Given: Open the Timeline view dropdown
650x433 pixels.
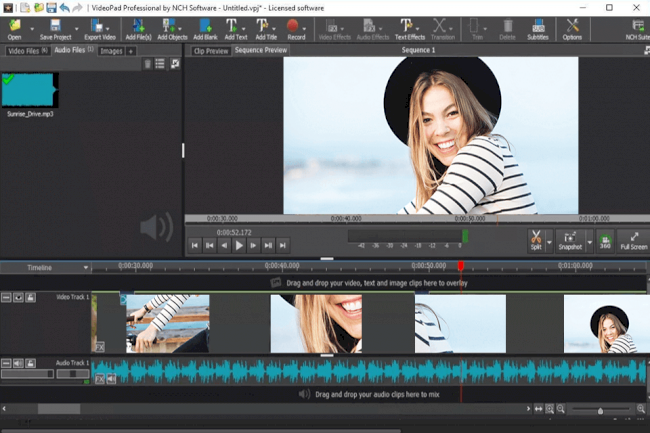Looking at the screenshot, I should pyautogui.click(x=84, y=268).
